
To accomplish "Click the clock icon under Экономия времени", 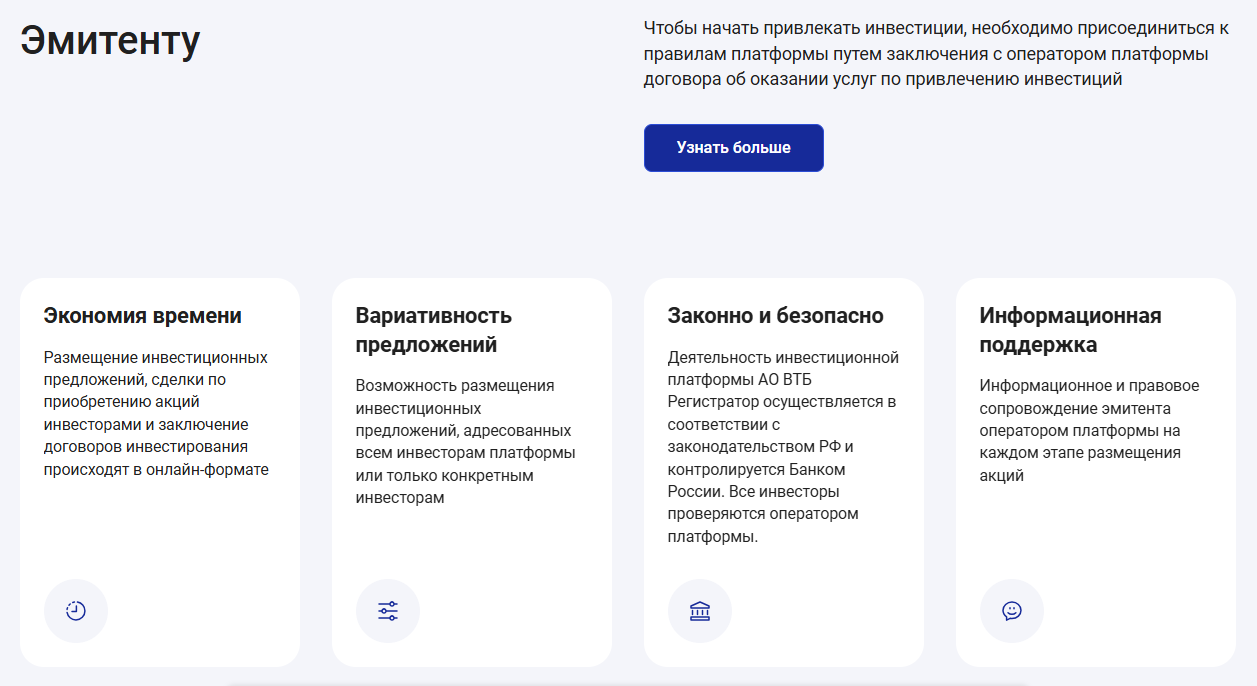I will click(x=76, y=611).
